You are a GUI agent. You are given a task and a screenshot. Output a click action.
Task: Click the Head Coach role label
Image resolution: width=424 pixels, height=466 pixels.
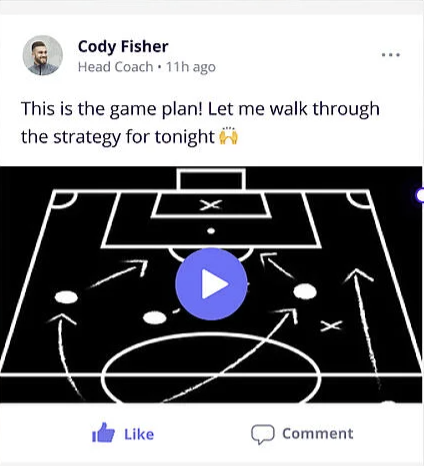coord(115,67)
